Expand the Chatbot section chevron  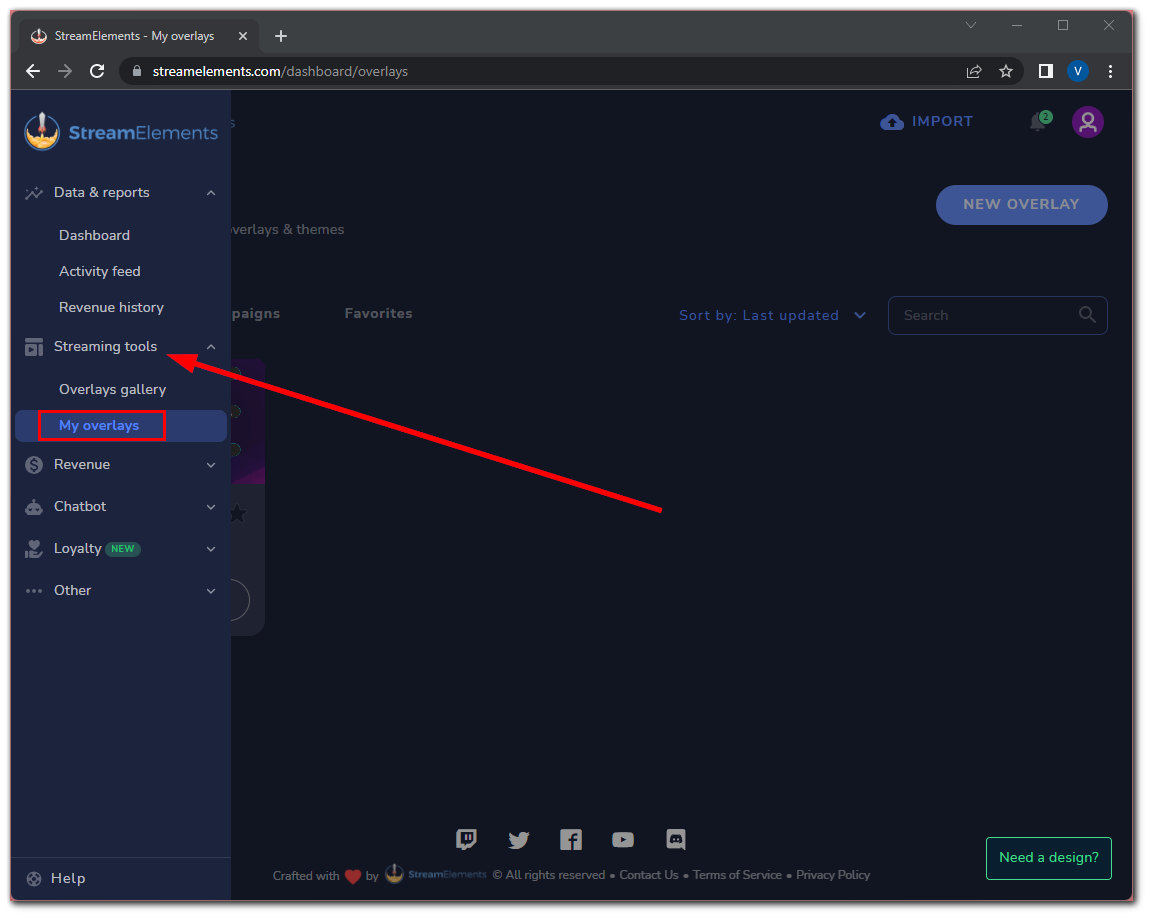[211, 507]
